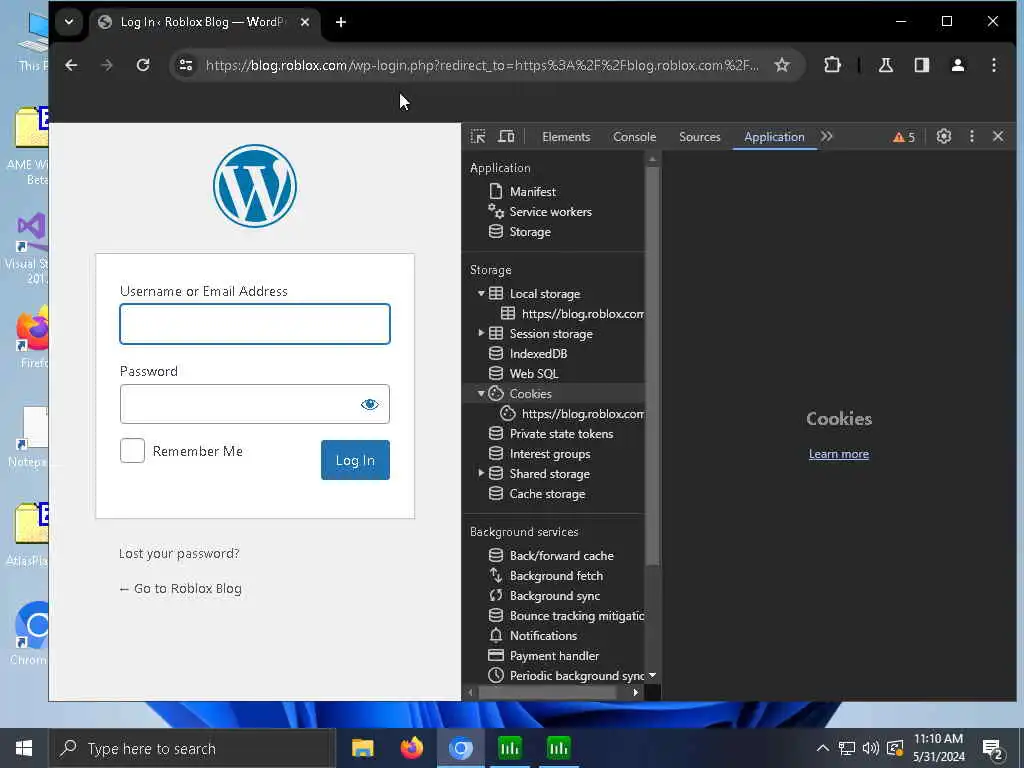This screenshot has width=1024, height=768.
Task: Open the Extensions puzzle icon
Action: point(832,65)
